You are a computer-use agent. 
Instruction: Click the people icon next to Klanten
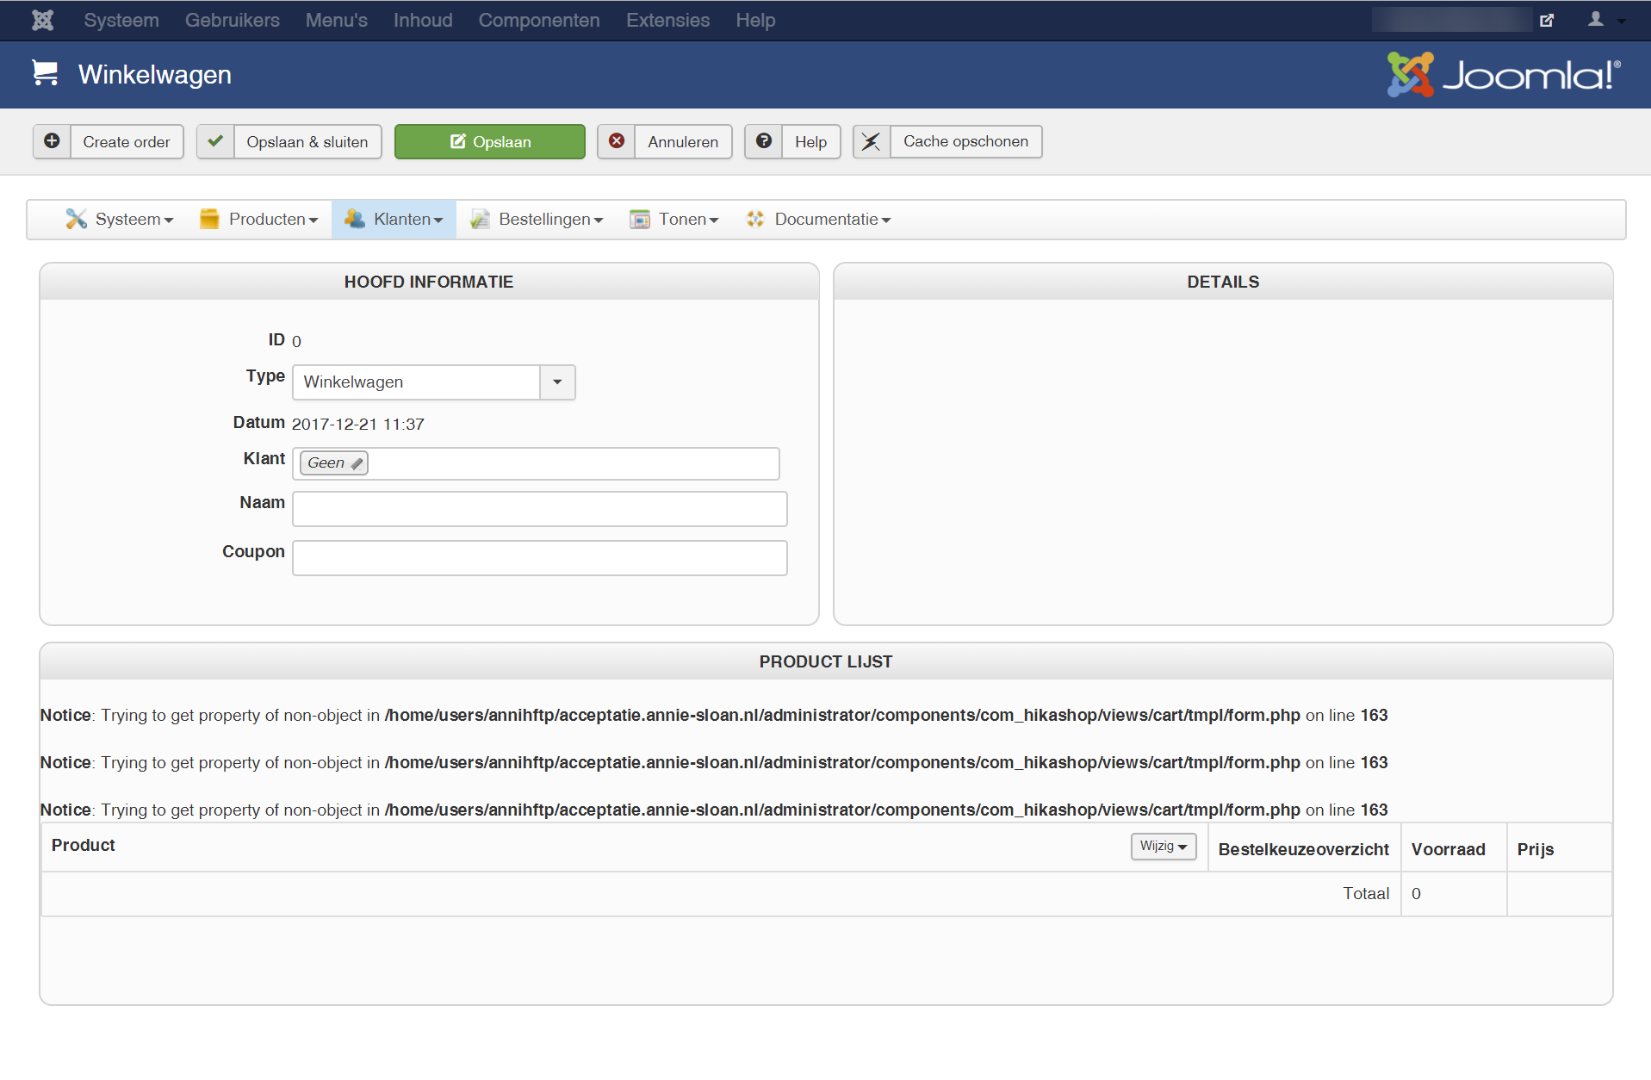click(x=354, y=219)
